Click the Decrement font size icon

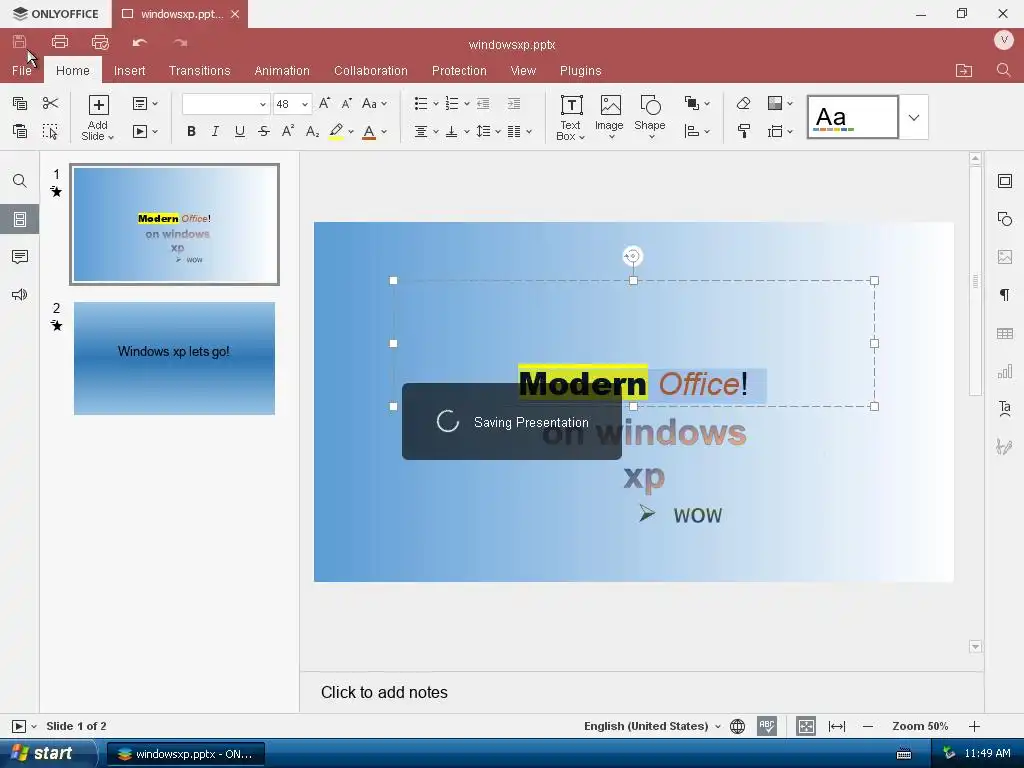point(347,103)
